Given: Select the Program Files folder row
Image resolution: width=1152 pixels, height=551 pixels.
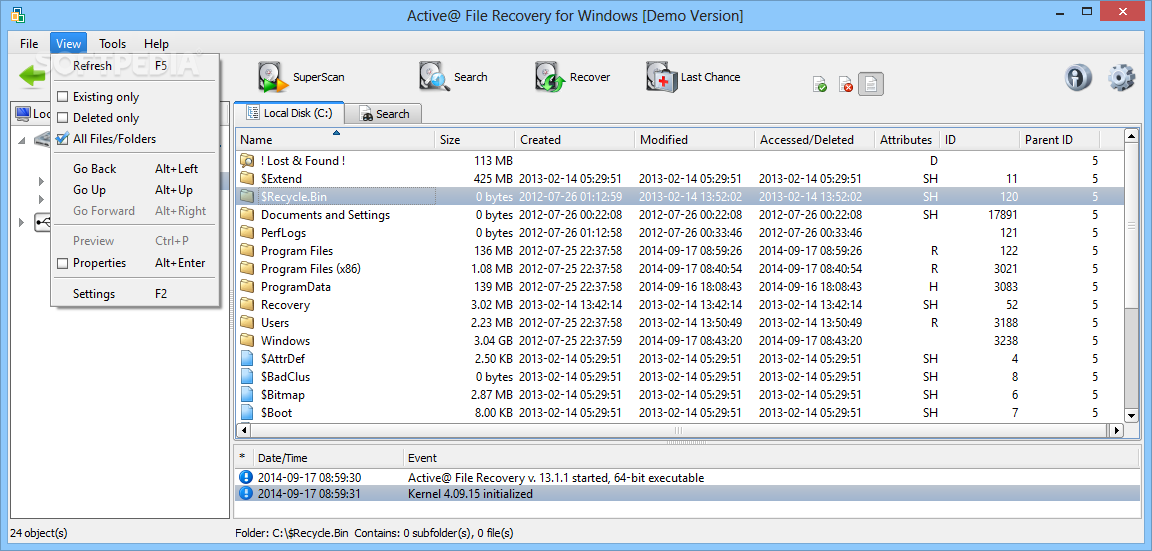Looking at the screenshot, I should (x=678, y=251).
